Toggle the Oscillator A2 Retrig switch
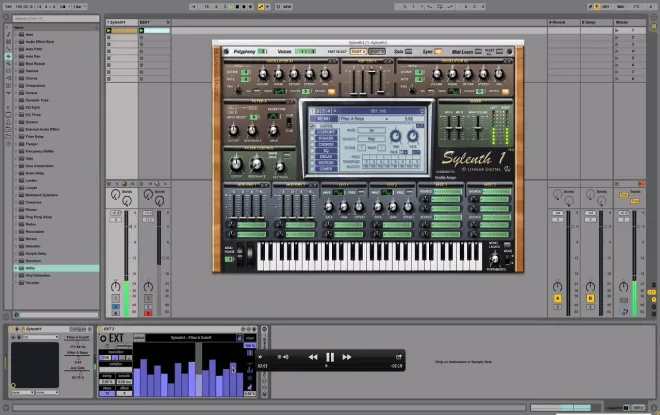This screenshot has width=660, height=415. [x=506, y=91]
